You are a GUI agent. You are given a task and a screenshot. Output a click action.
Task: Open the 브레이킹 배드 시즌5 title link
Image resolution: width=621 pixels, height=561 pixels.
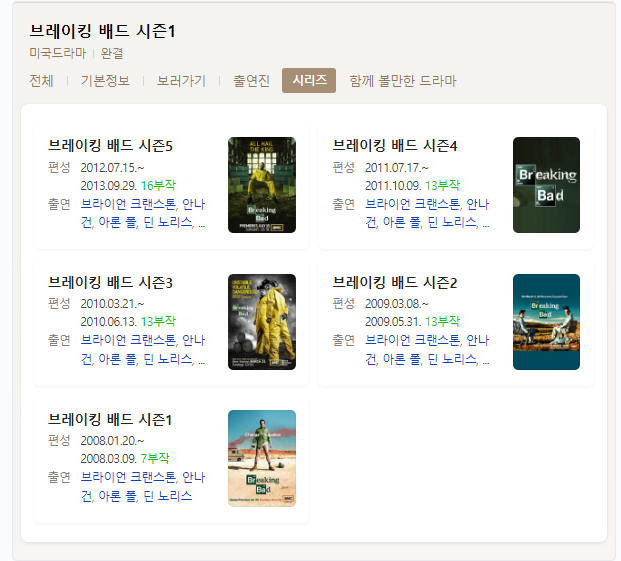tap(110, 146)
